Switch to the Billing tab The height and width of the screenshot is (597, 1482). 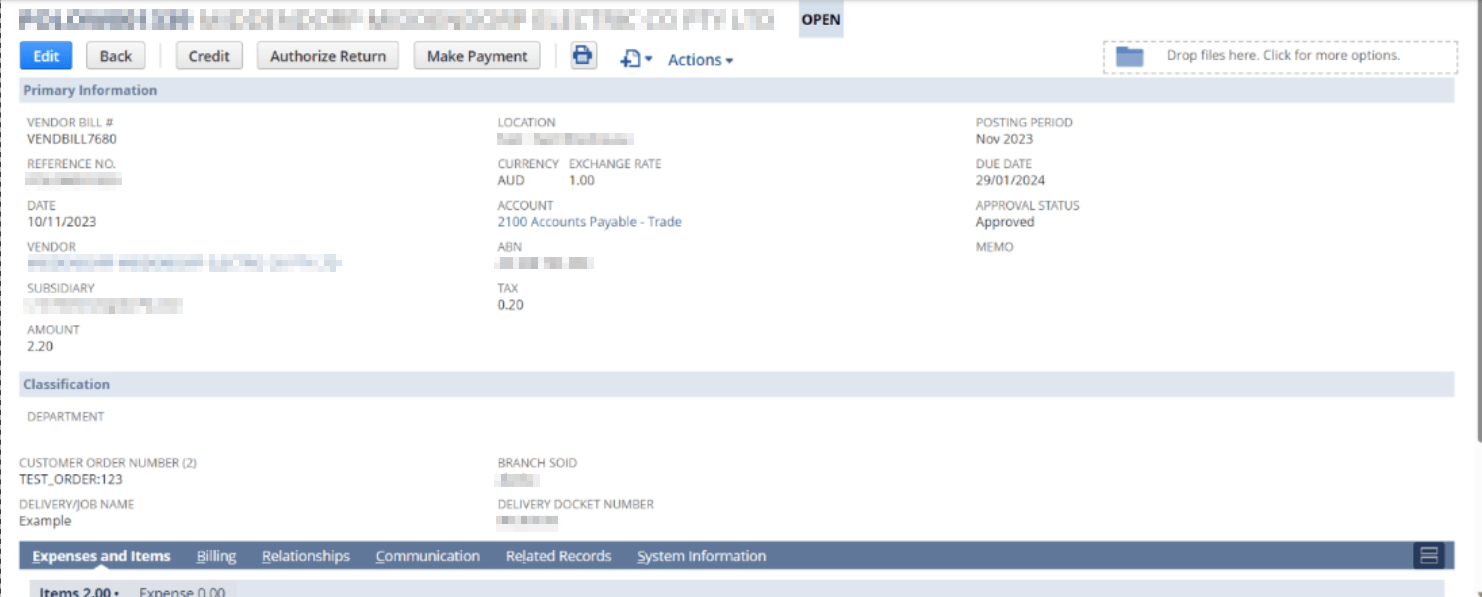pyautogui.click(x=216, y=555)
